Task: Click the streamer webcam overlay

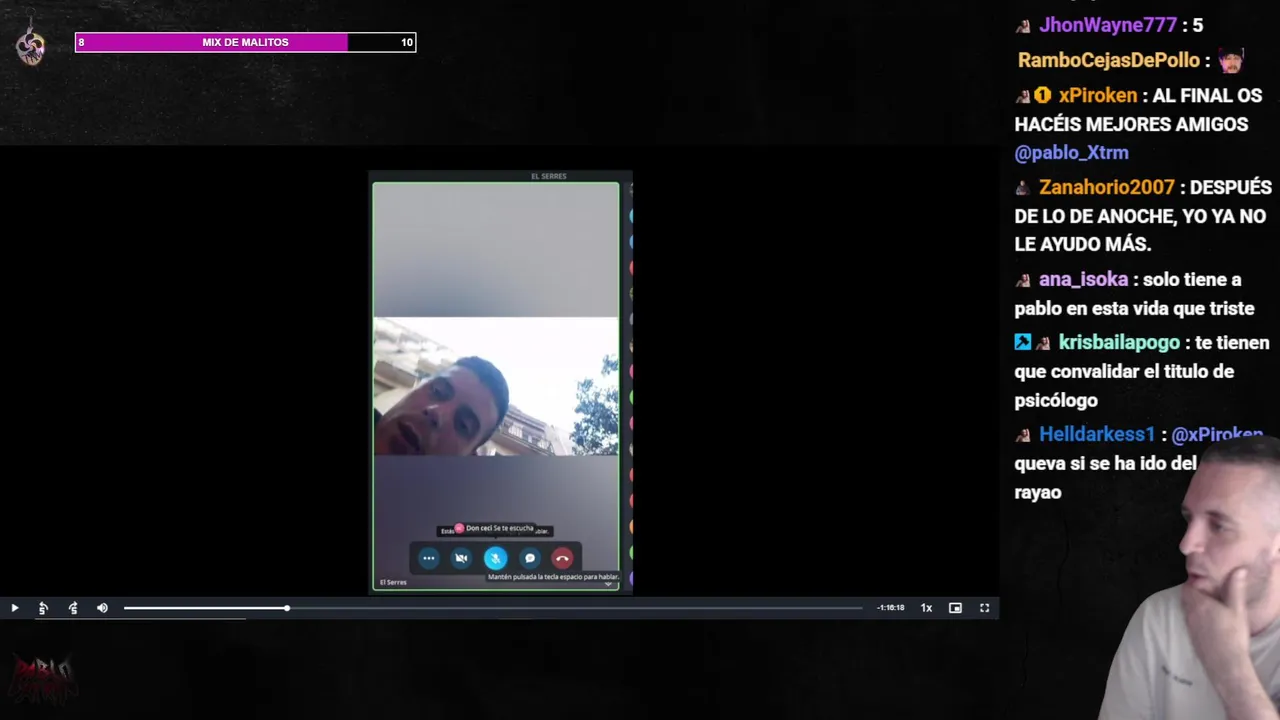Action: click(x=1190, y=580)
